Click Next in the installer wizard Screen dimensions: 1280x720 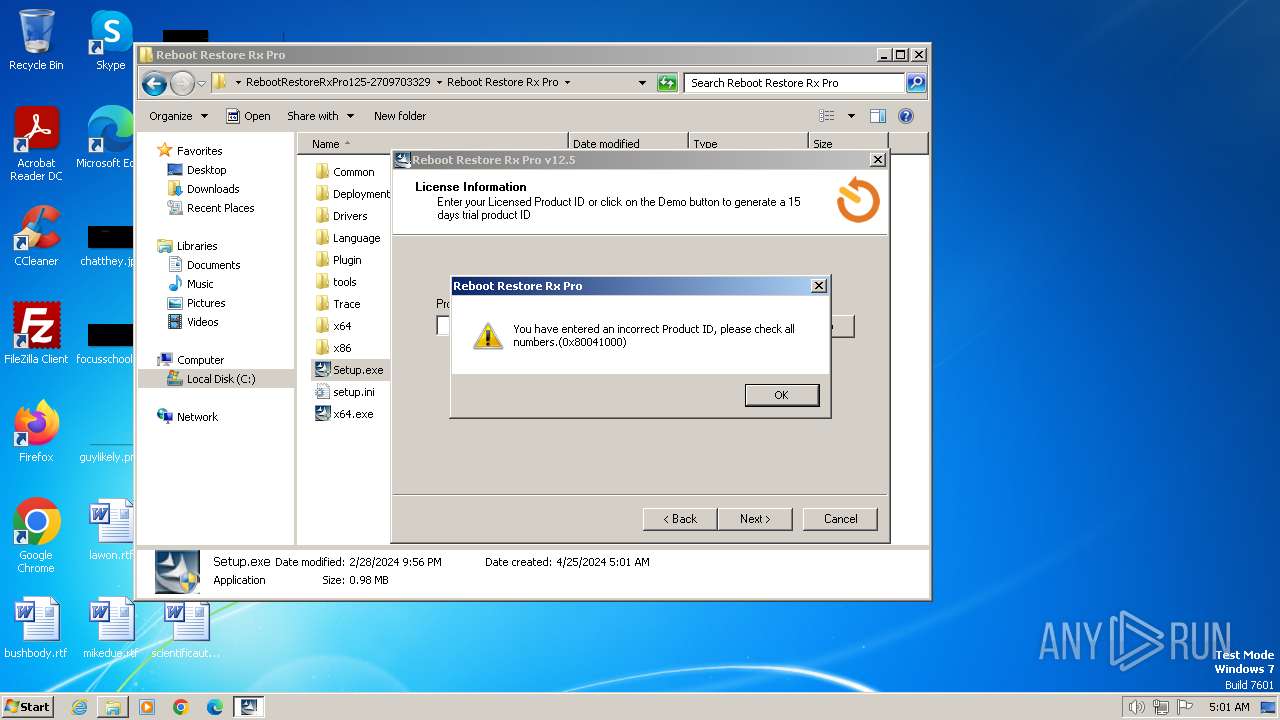755,519
